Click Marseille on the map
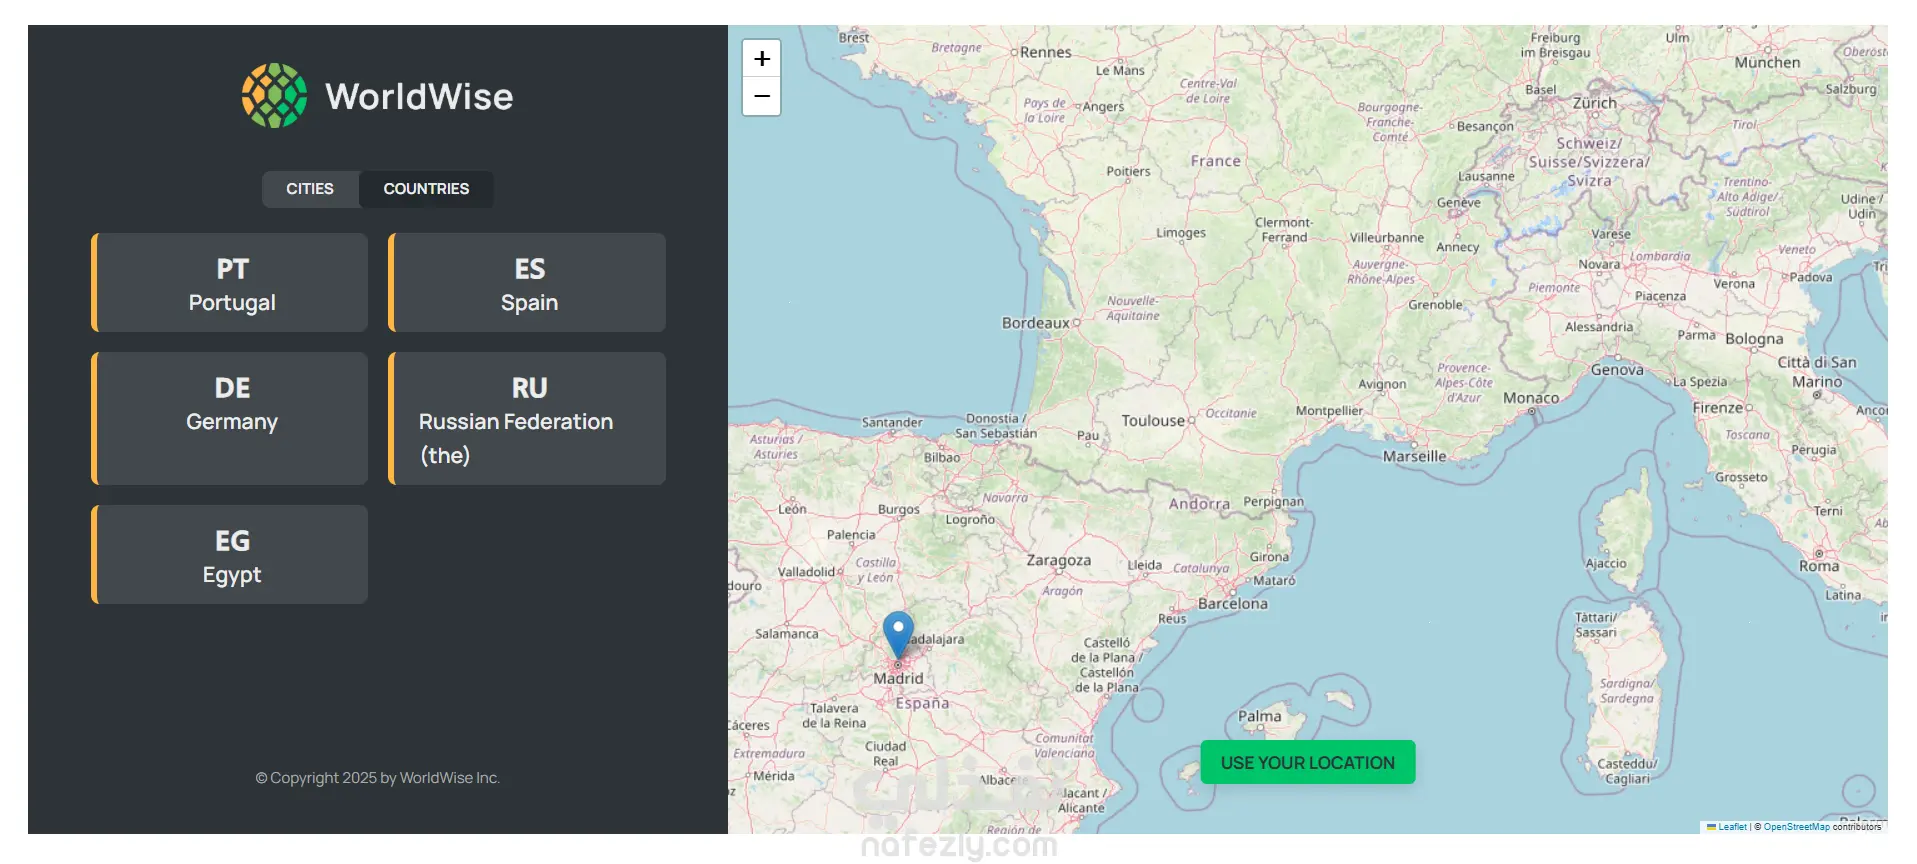 (x=1414, y=456)
